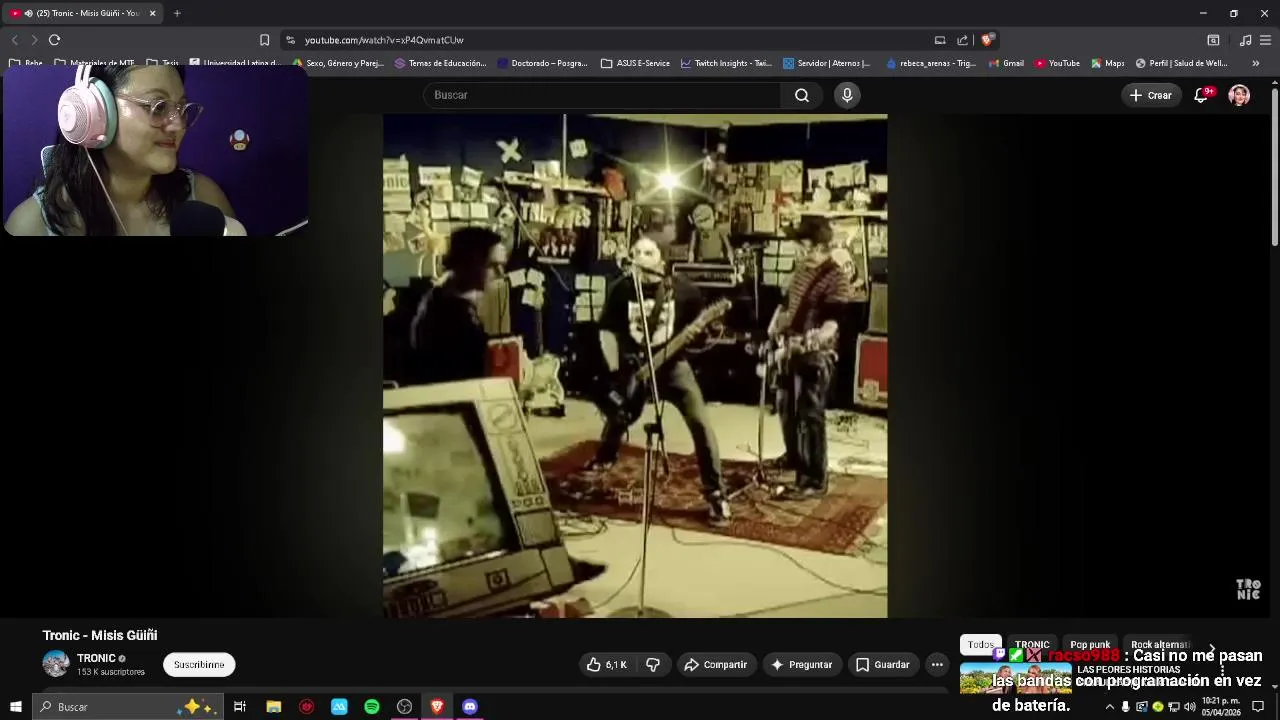The width and height of the screenshot is (1280, 720).
Task: Open the volume speaker tray icon
Action: (1190, 707)
